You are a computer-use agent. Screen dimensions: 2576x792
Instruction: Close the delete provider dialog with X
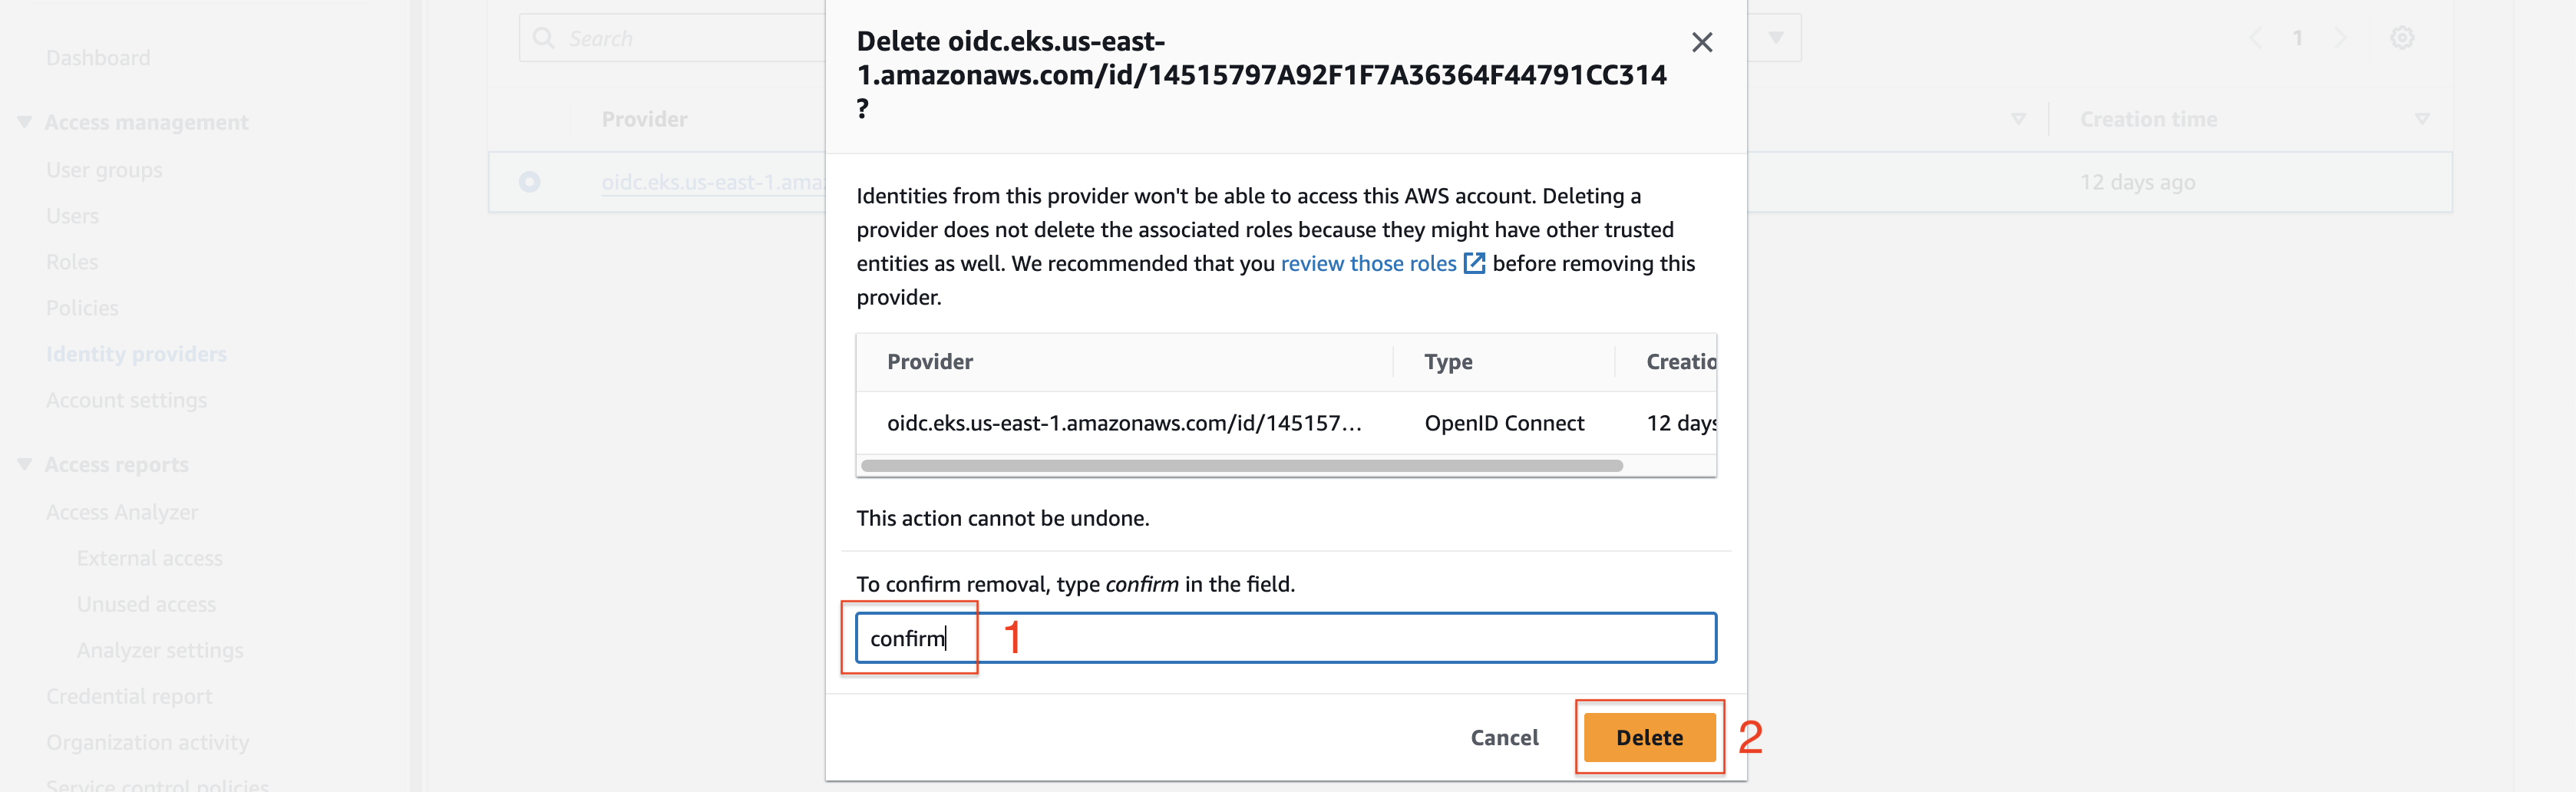pos(1701,42)
